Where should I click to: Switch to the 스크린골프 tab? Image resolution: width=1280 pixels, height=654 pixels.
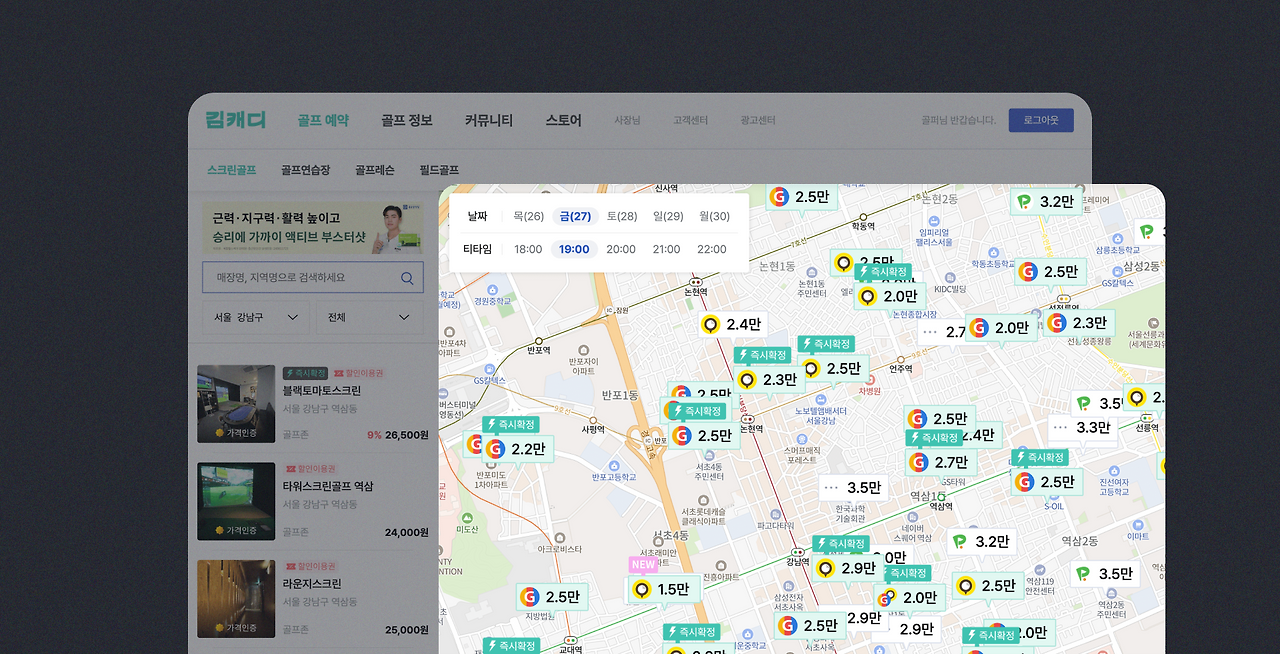(x=232, y=170)
